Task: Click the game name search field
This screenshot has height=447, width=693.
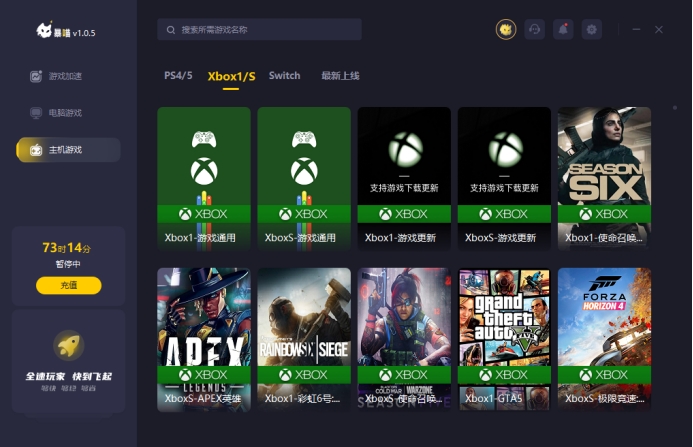Action: (x=259, y=30)
